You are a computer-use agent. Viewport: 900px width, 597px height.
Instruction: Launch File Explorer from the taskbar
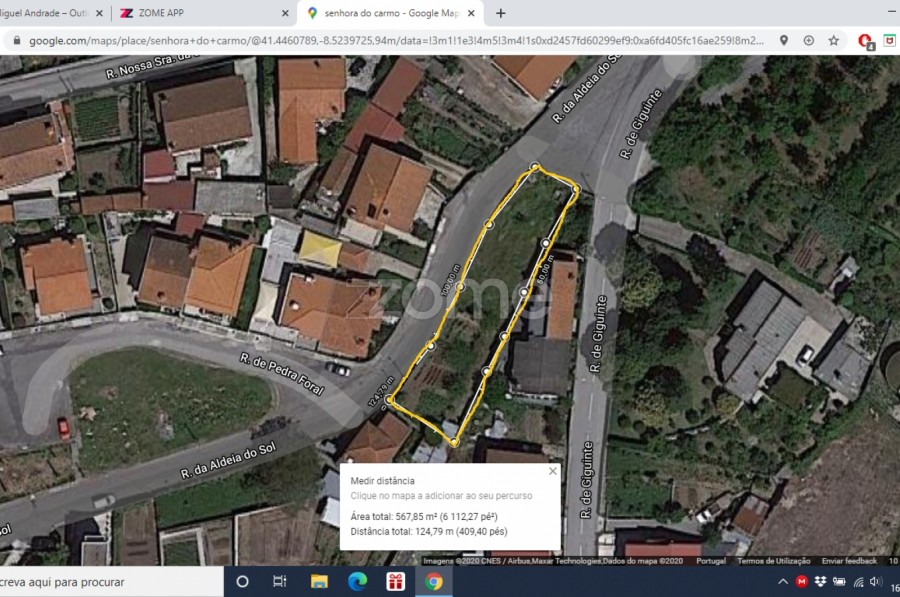click(319, 582)
